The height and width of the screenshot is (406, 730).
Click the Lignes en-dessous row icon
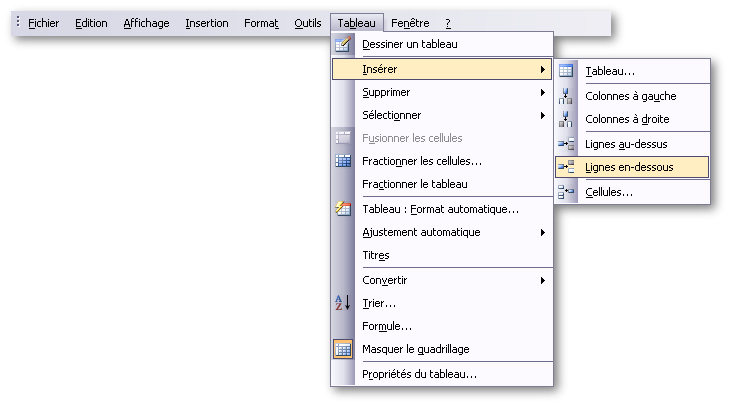566,167
